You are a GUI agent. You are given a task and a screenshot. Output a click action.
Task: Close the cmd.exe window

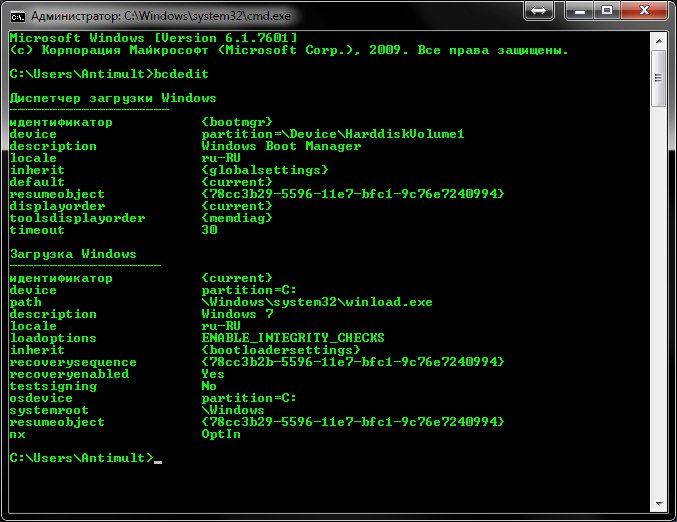pyautogui.click(x=645, y=10)
